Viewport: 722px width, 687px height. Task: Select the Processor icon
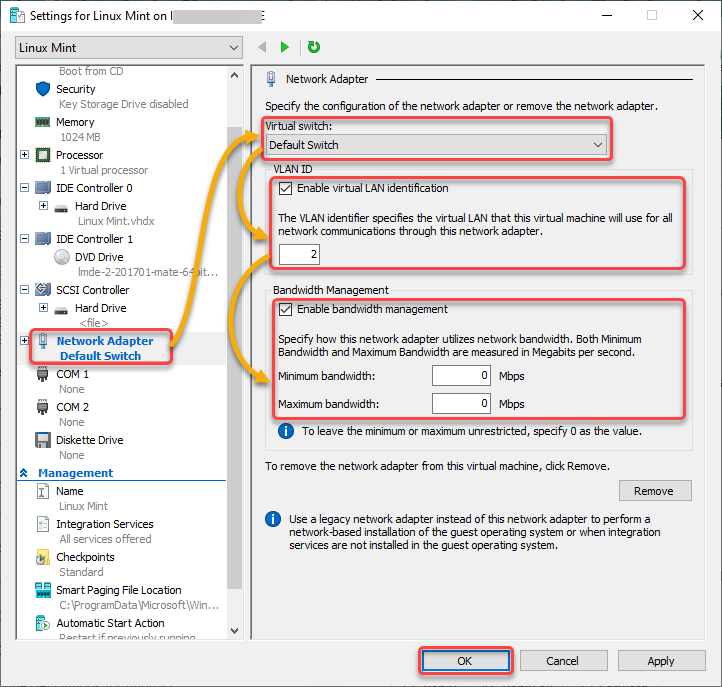tap(43, 155)
